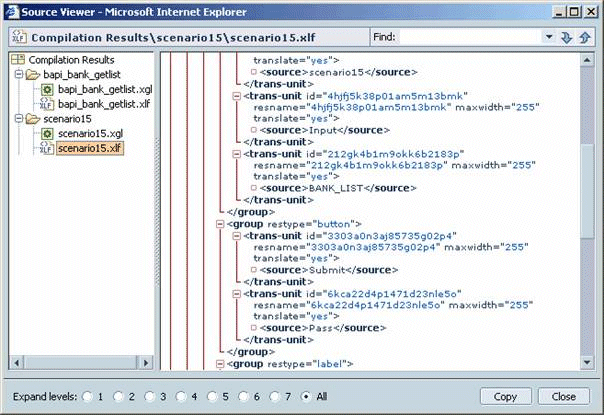Viewport: 604px width, 415px height.
Task: Click the source Pass leaf marker
Action: pos(253,328)
